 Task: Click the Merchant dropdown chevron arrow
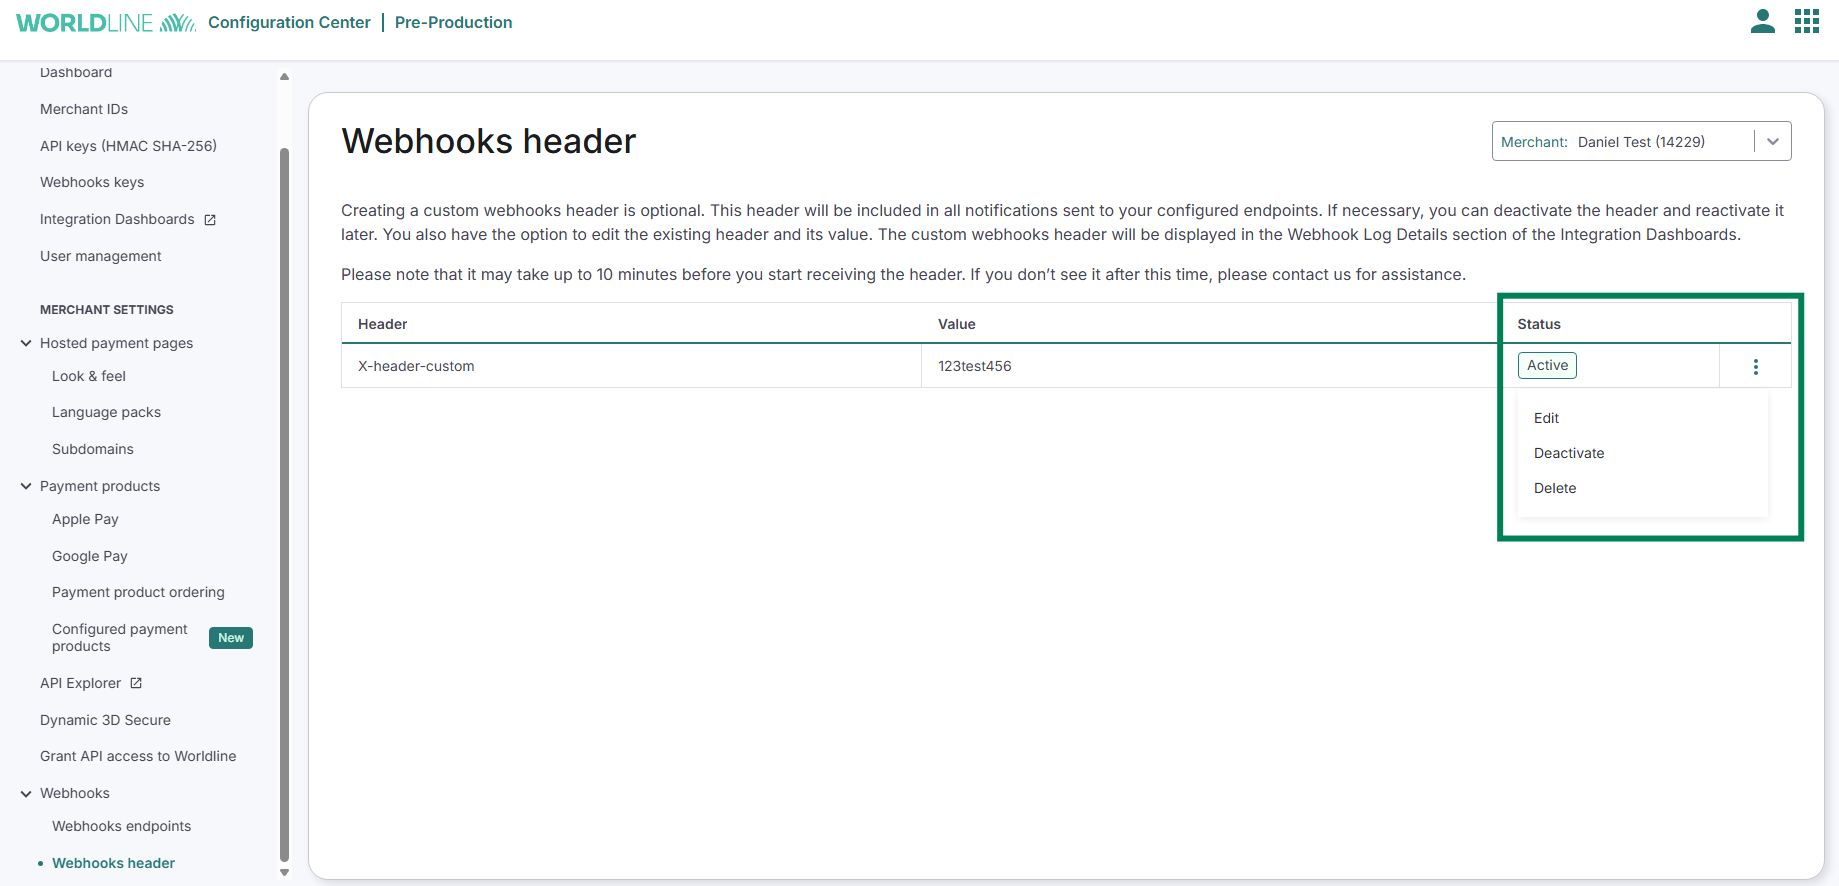point(1773,142)
